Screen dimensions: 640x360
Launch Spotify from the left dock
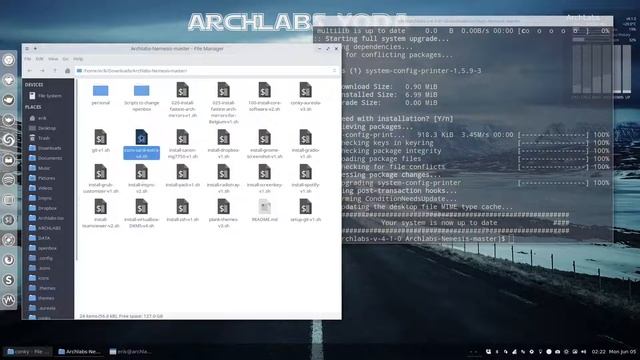coord(9,180)
